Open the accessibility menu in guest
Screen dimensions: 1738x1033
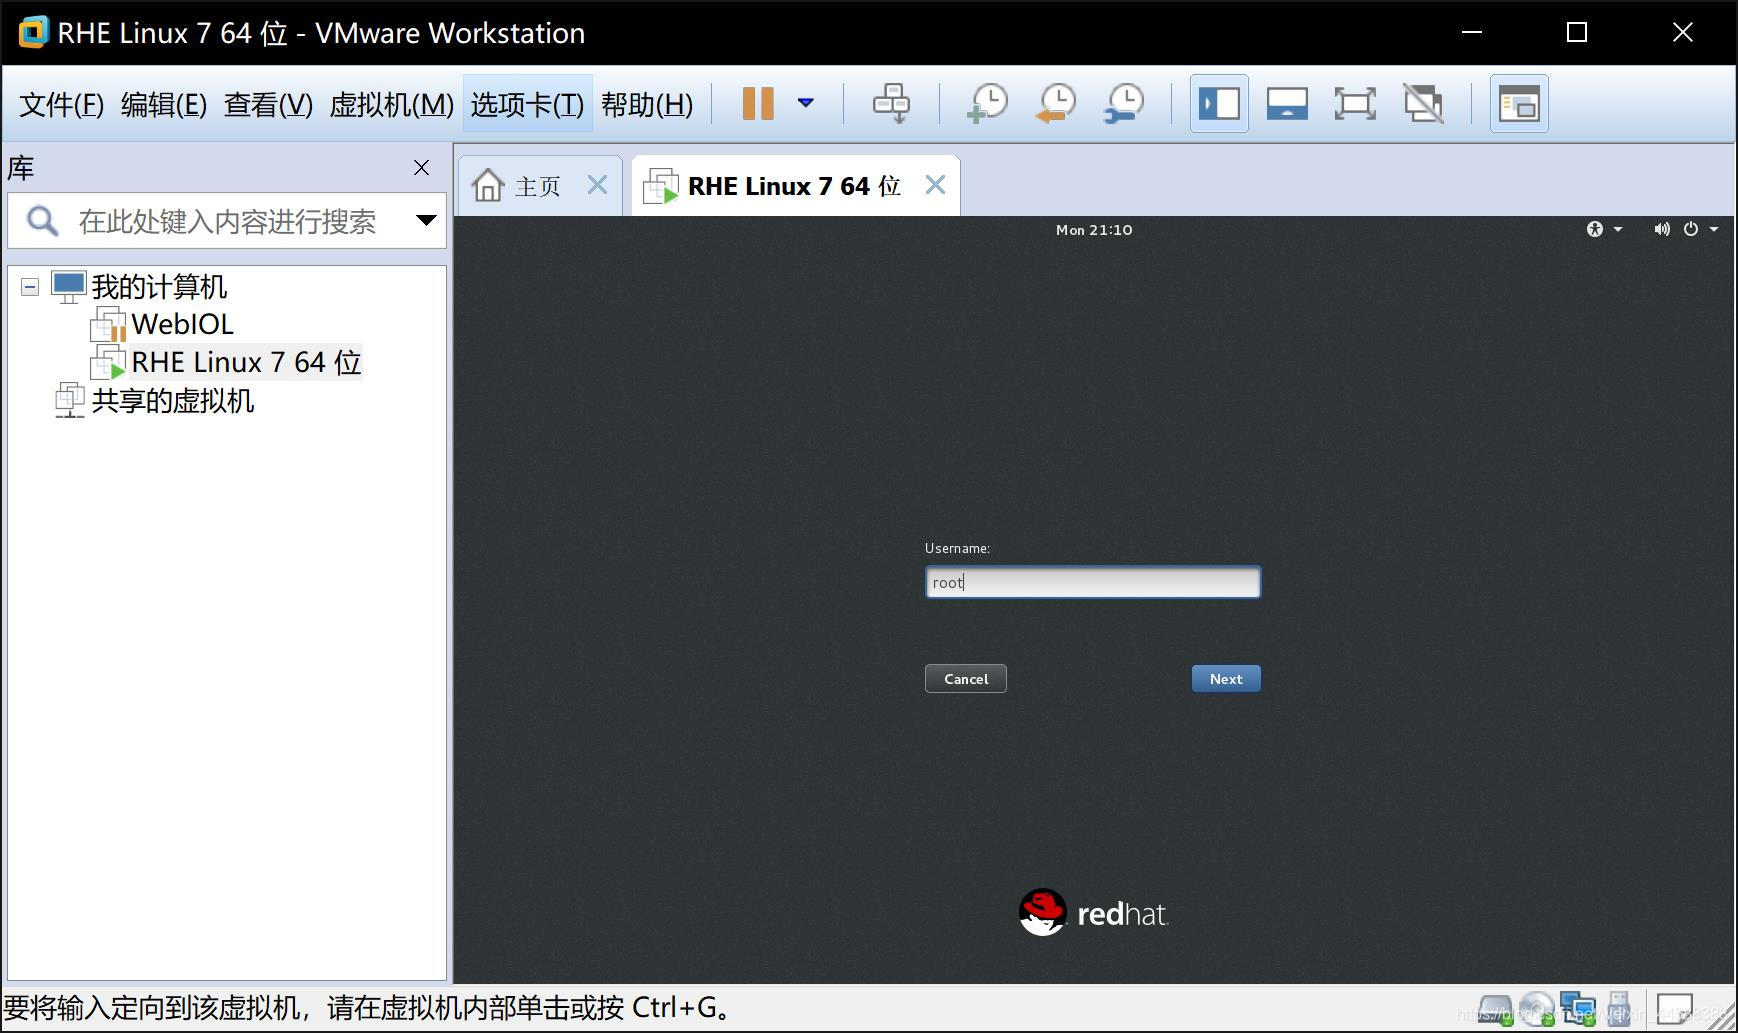[x=1604, y=229]
